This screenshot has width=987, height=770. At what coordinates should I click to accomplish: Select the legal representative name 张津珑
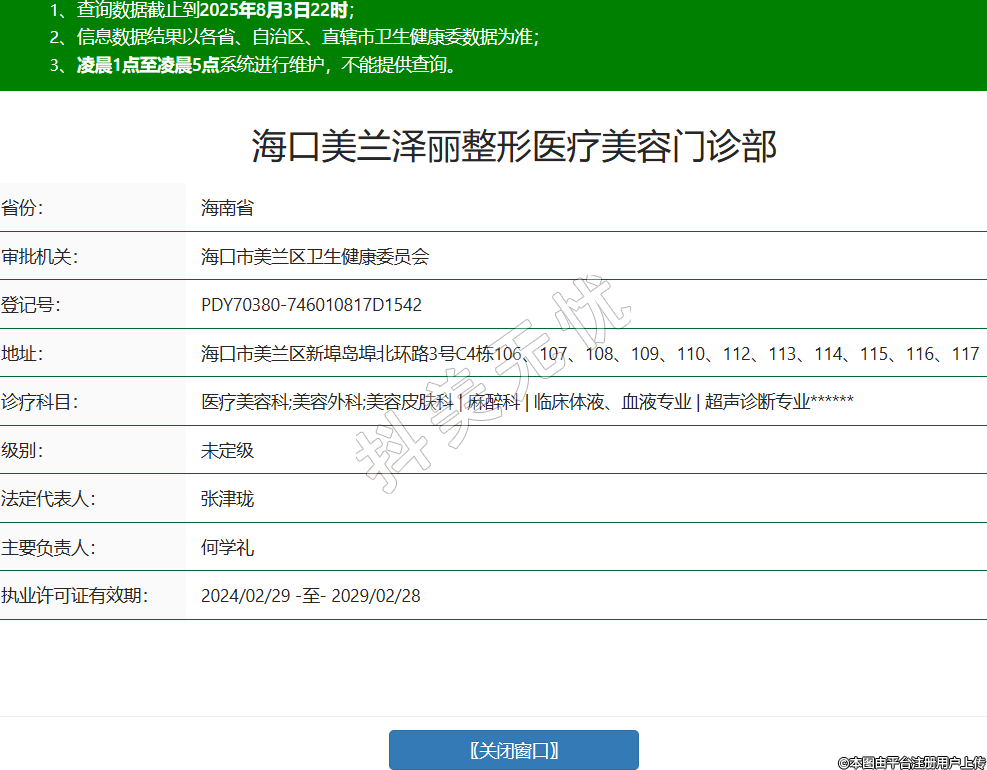coord(227,499)
